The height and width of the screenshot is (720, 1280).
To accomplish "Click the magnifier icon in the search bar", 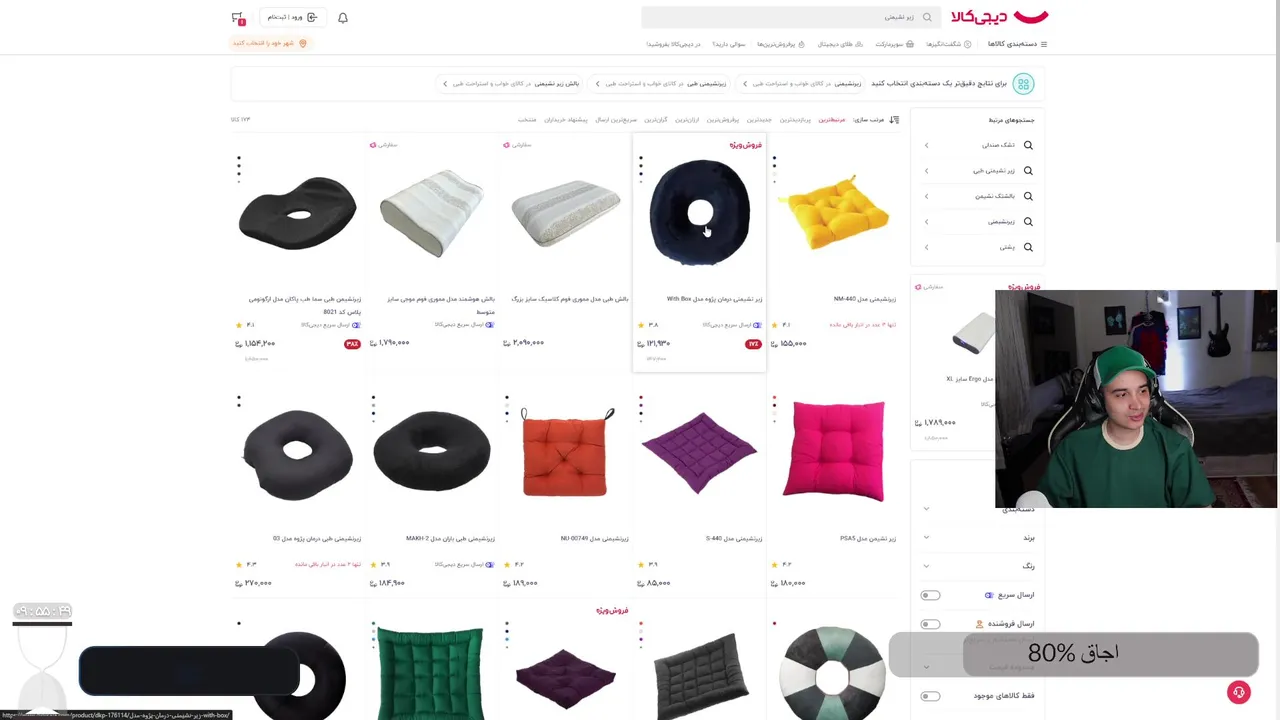I will (927, 17).
